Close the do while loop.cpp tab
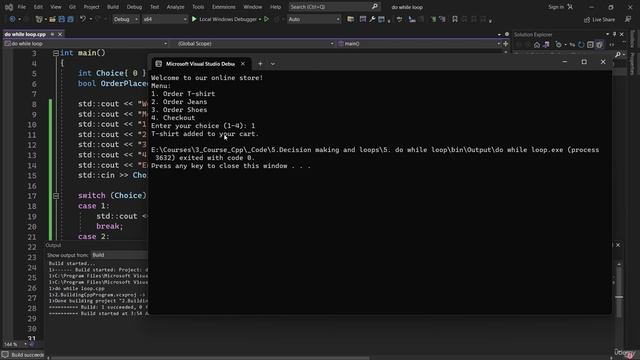The image size is (640, 360). 60,34
